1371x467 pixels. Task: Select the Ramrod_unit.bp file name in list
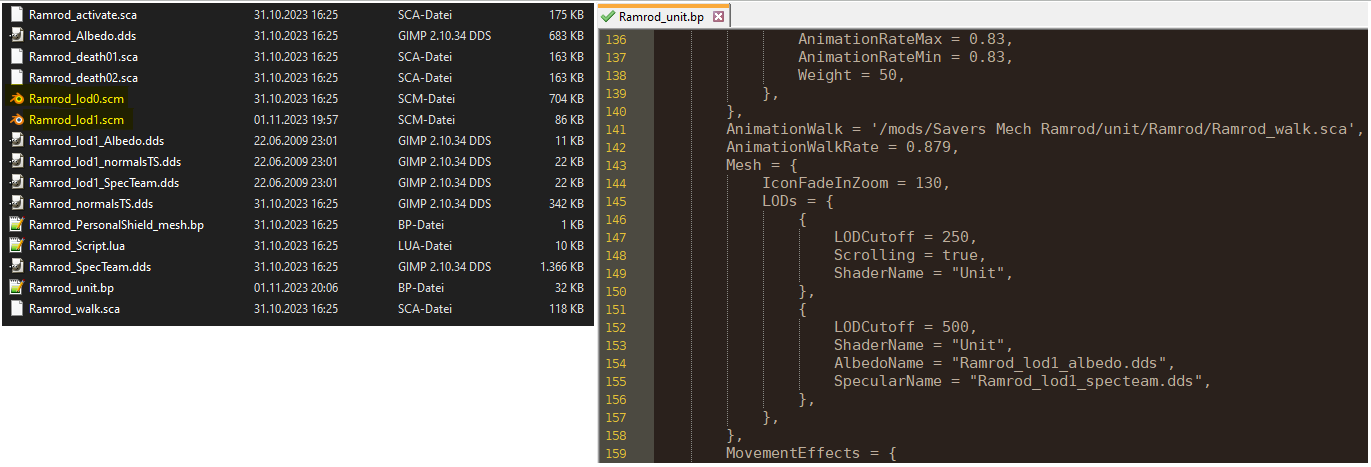click(x=71, y=287)
